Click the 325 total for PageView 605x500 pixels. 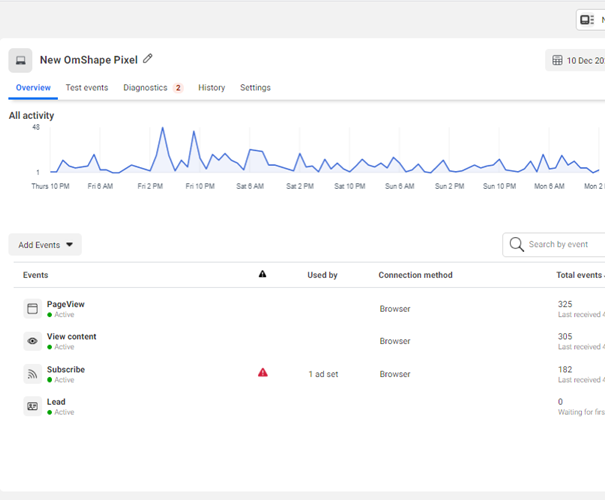tap(565, 304)
